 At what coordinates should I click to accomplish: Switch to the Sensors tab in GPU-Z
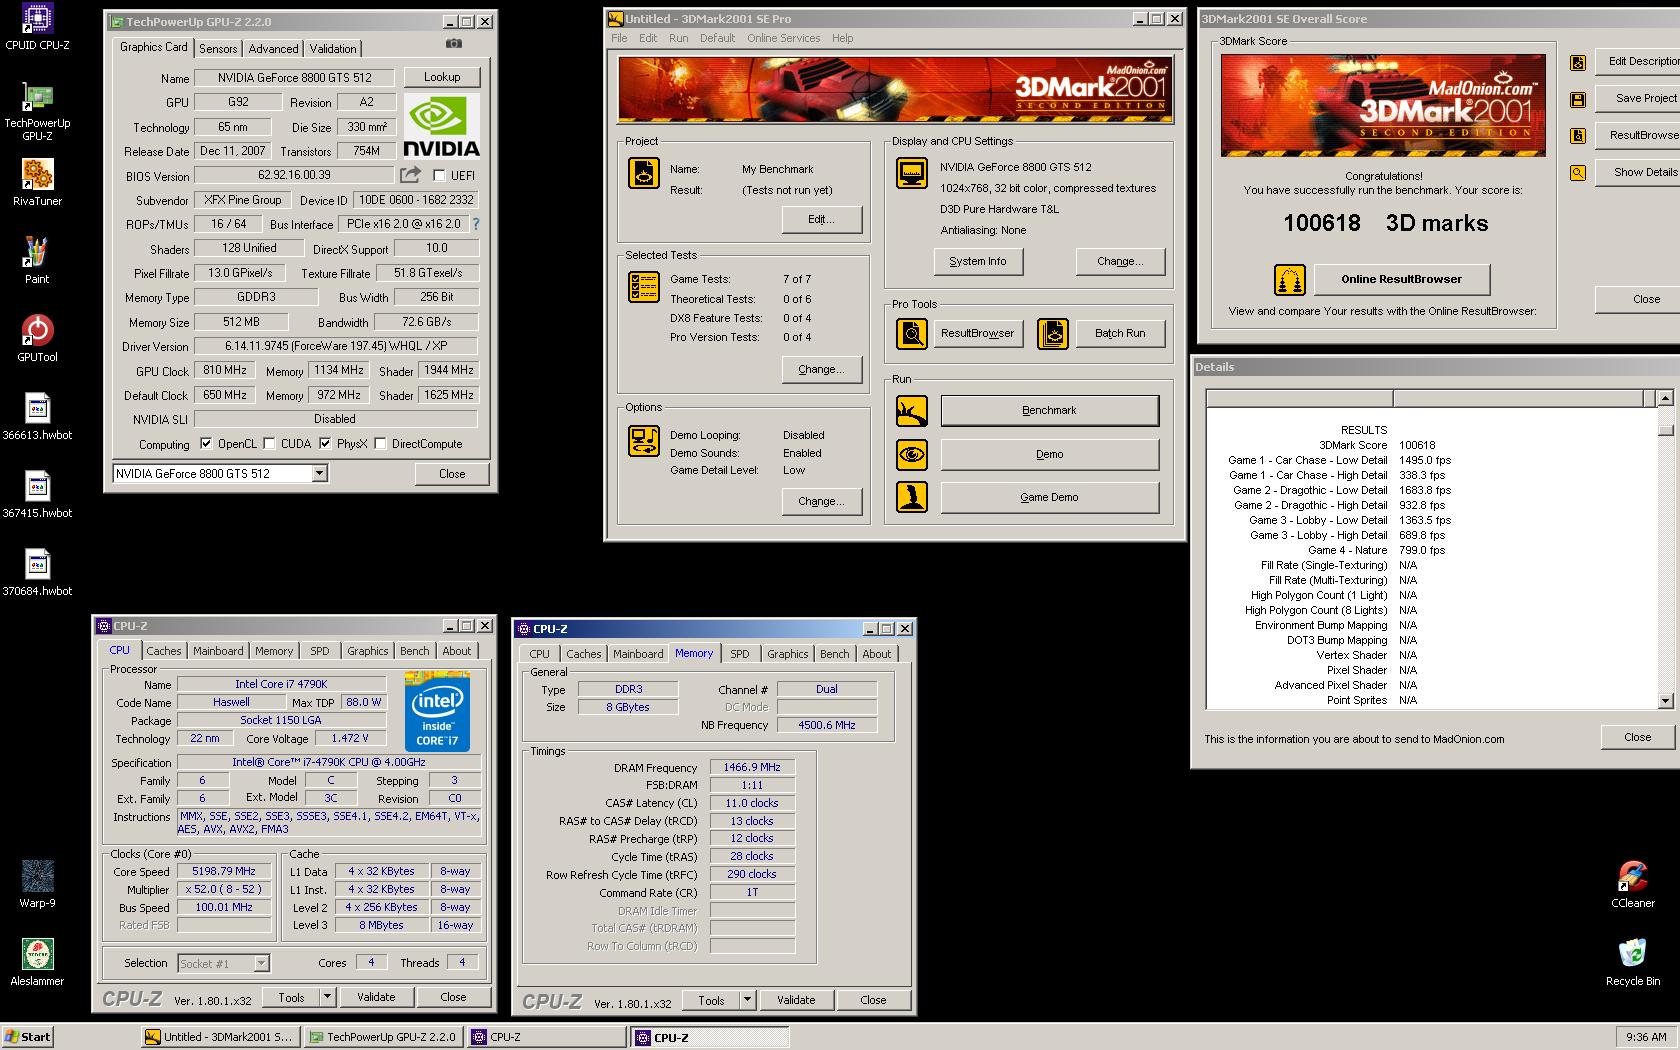218,48
